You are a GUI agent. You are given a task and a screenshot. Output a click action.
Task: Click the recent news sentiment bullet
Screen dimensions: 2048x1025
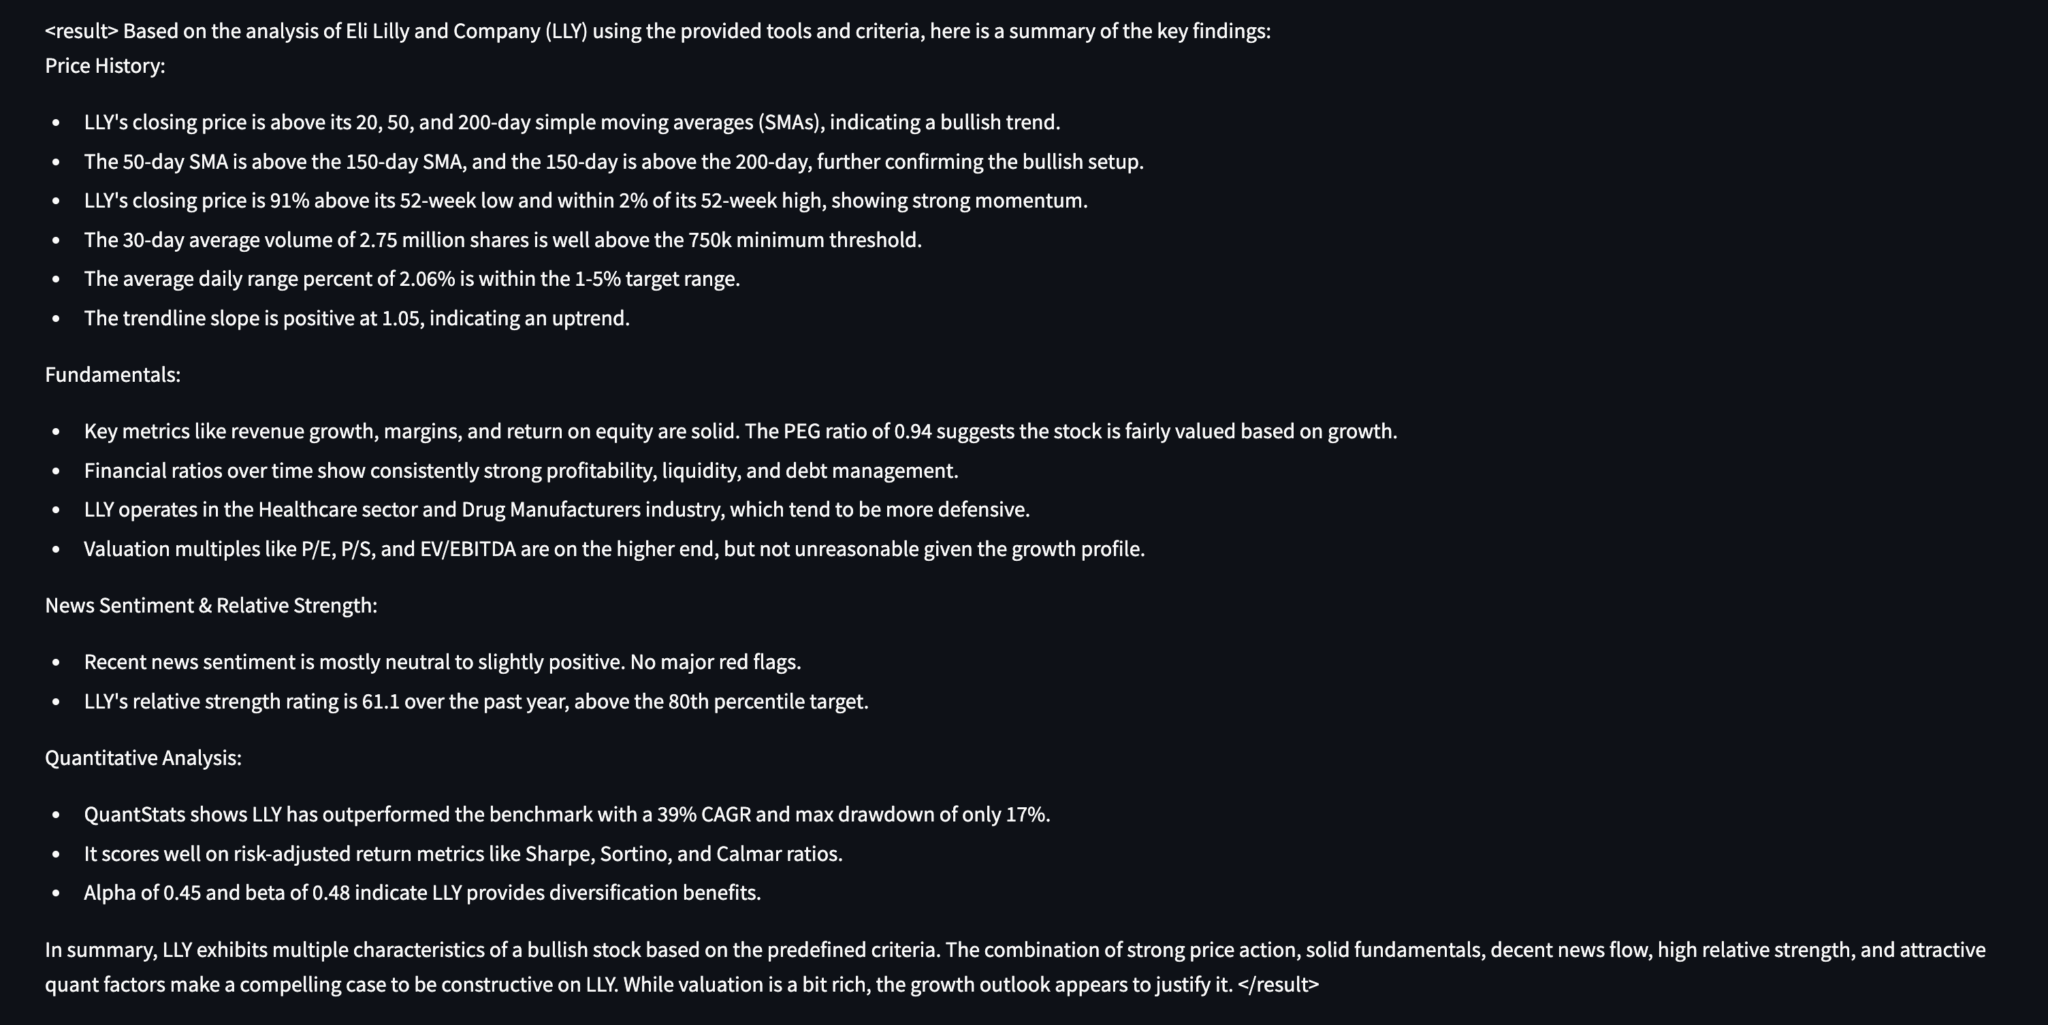pos(442,662)
